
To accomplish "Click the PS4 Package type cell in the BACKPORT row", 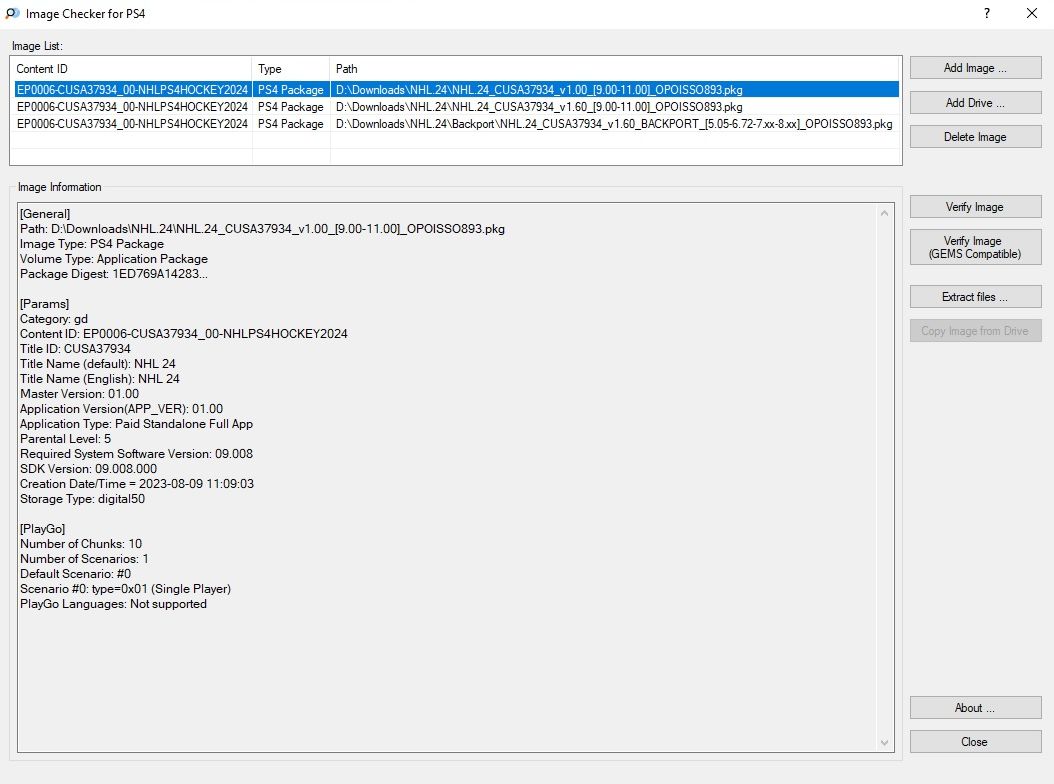I will 291,124.
